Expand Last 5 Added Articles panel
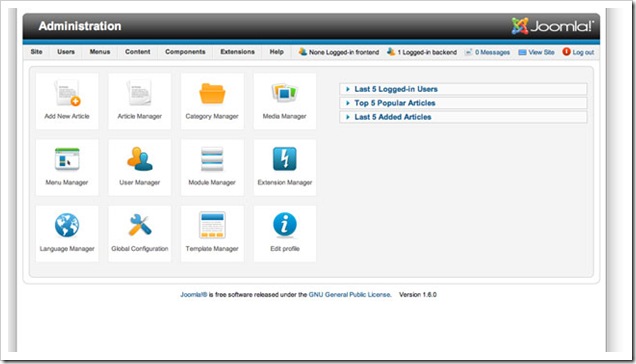The image size is (636, 364). [x=463, y=117]
